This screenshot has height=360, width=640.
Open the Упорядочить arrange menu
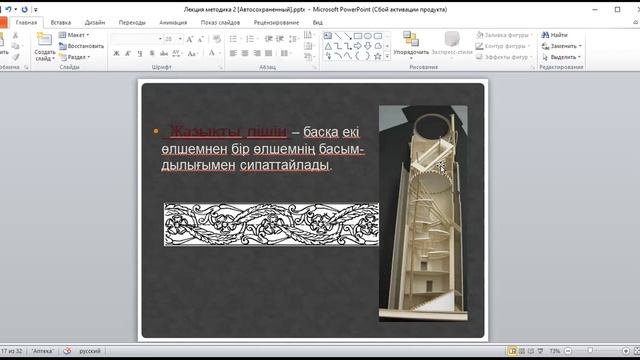coord(411,45)
